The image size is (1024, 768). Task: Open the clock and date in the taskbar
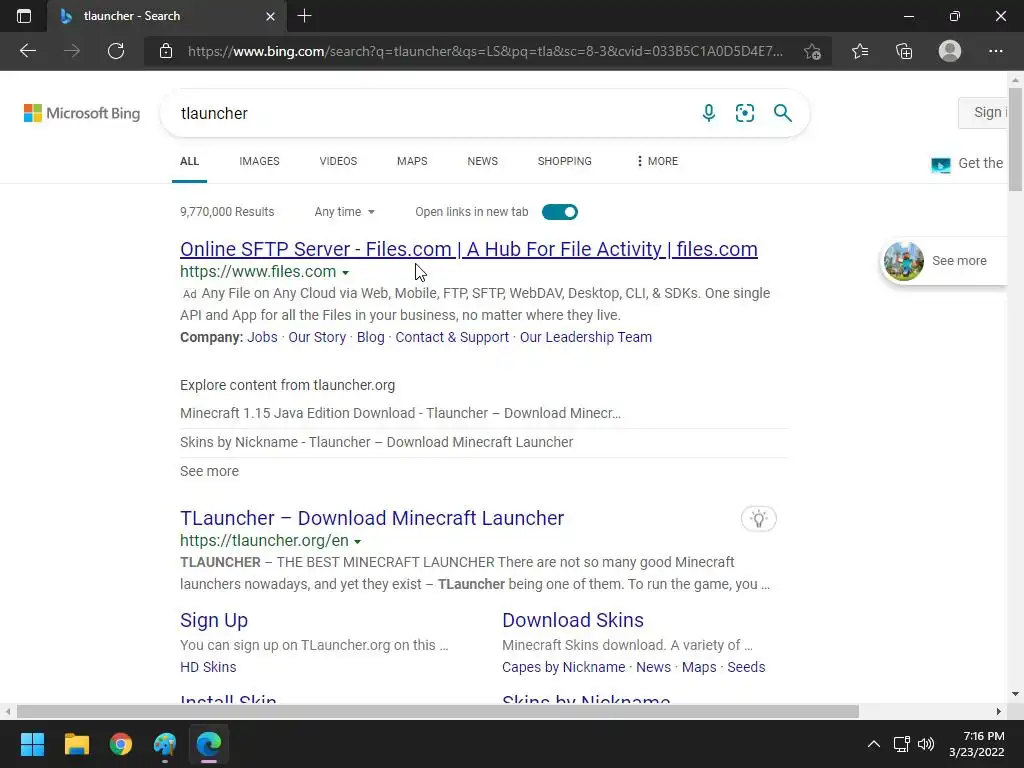pos(977,744)
